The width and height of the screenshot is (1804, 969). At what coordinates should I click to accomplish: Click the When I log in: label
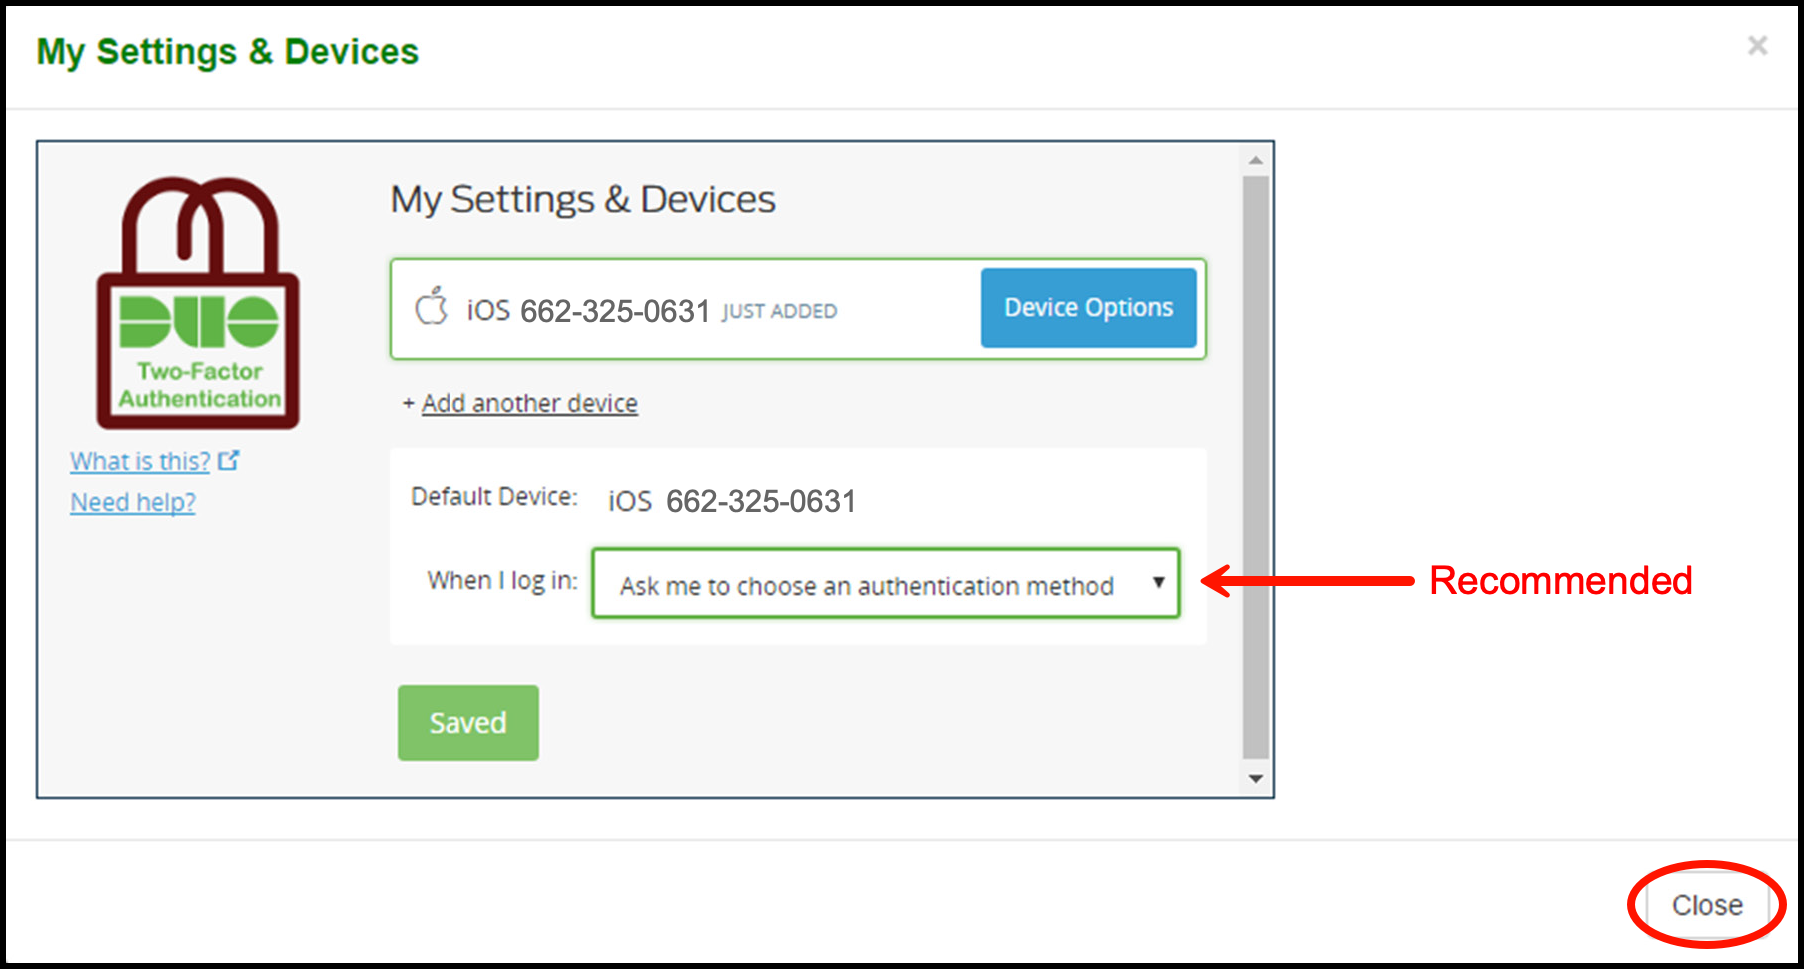503,581
